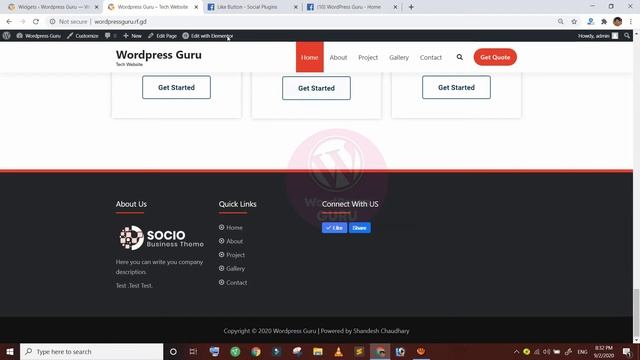The width and height of the screenshot is (640, 360).
Task: Open Howdy, admin account menu
Action: [x=598, y=36]
